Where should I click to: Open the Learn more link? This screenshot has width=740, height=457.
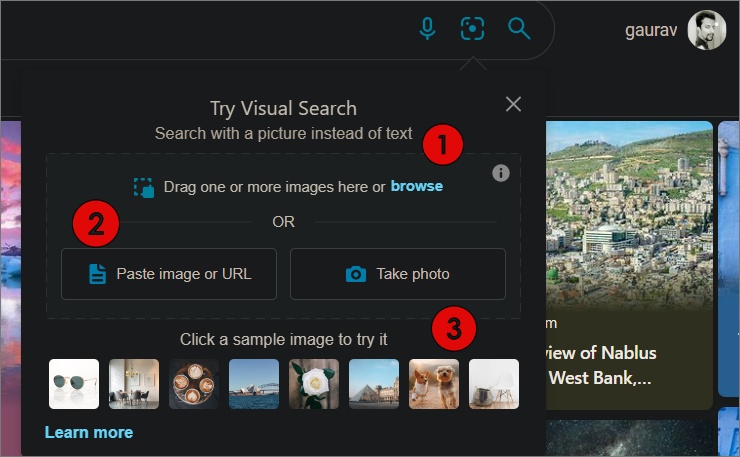[x=88, y=432]
